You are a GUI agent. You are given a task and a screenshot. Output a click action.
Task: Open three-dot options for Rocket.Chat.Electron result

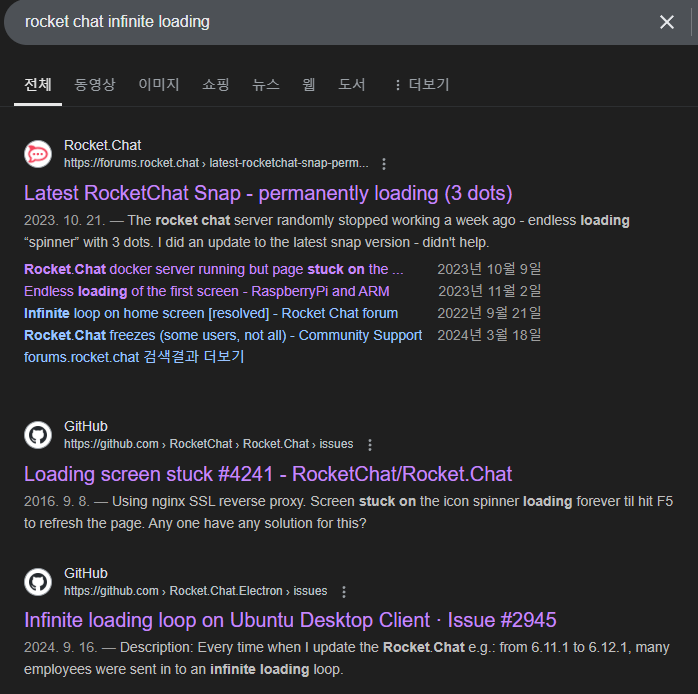[x=343, y=592]
